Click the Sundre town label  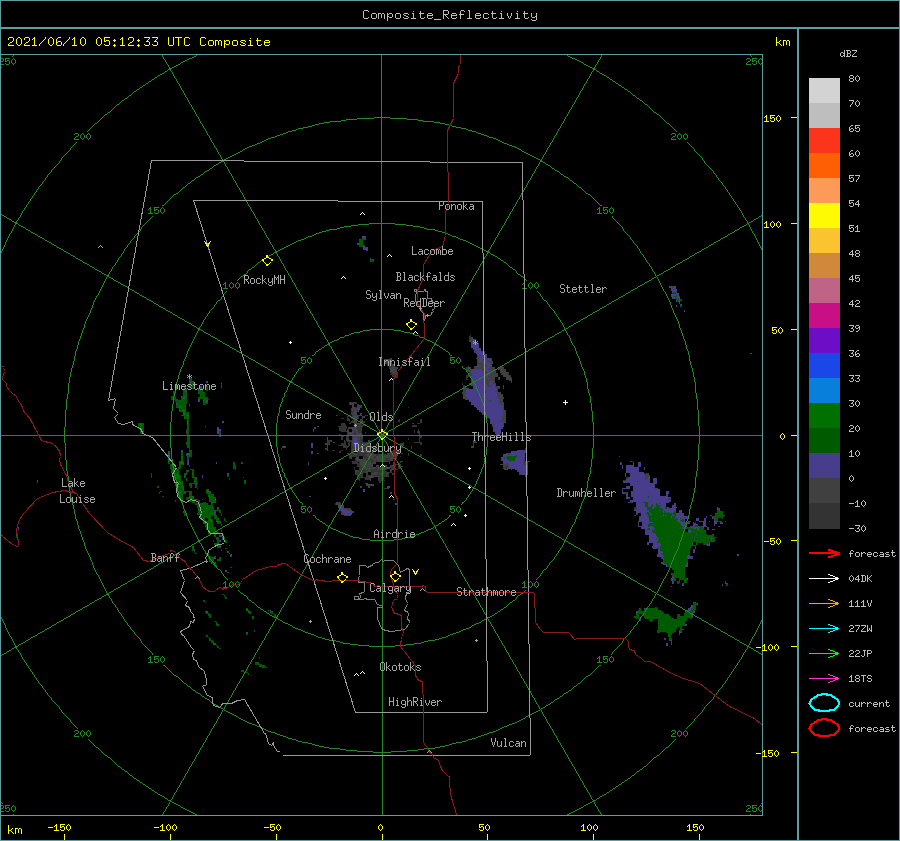tap(303, 414)
